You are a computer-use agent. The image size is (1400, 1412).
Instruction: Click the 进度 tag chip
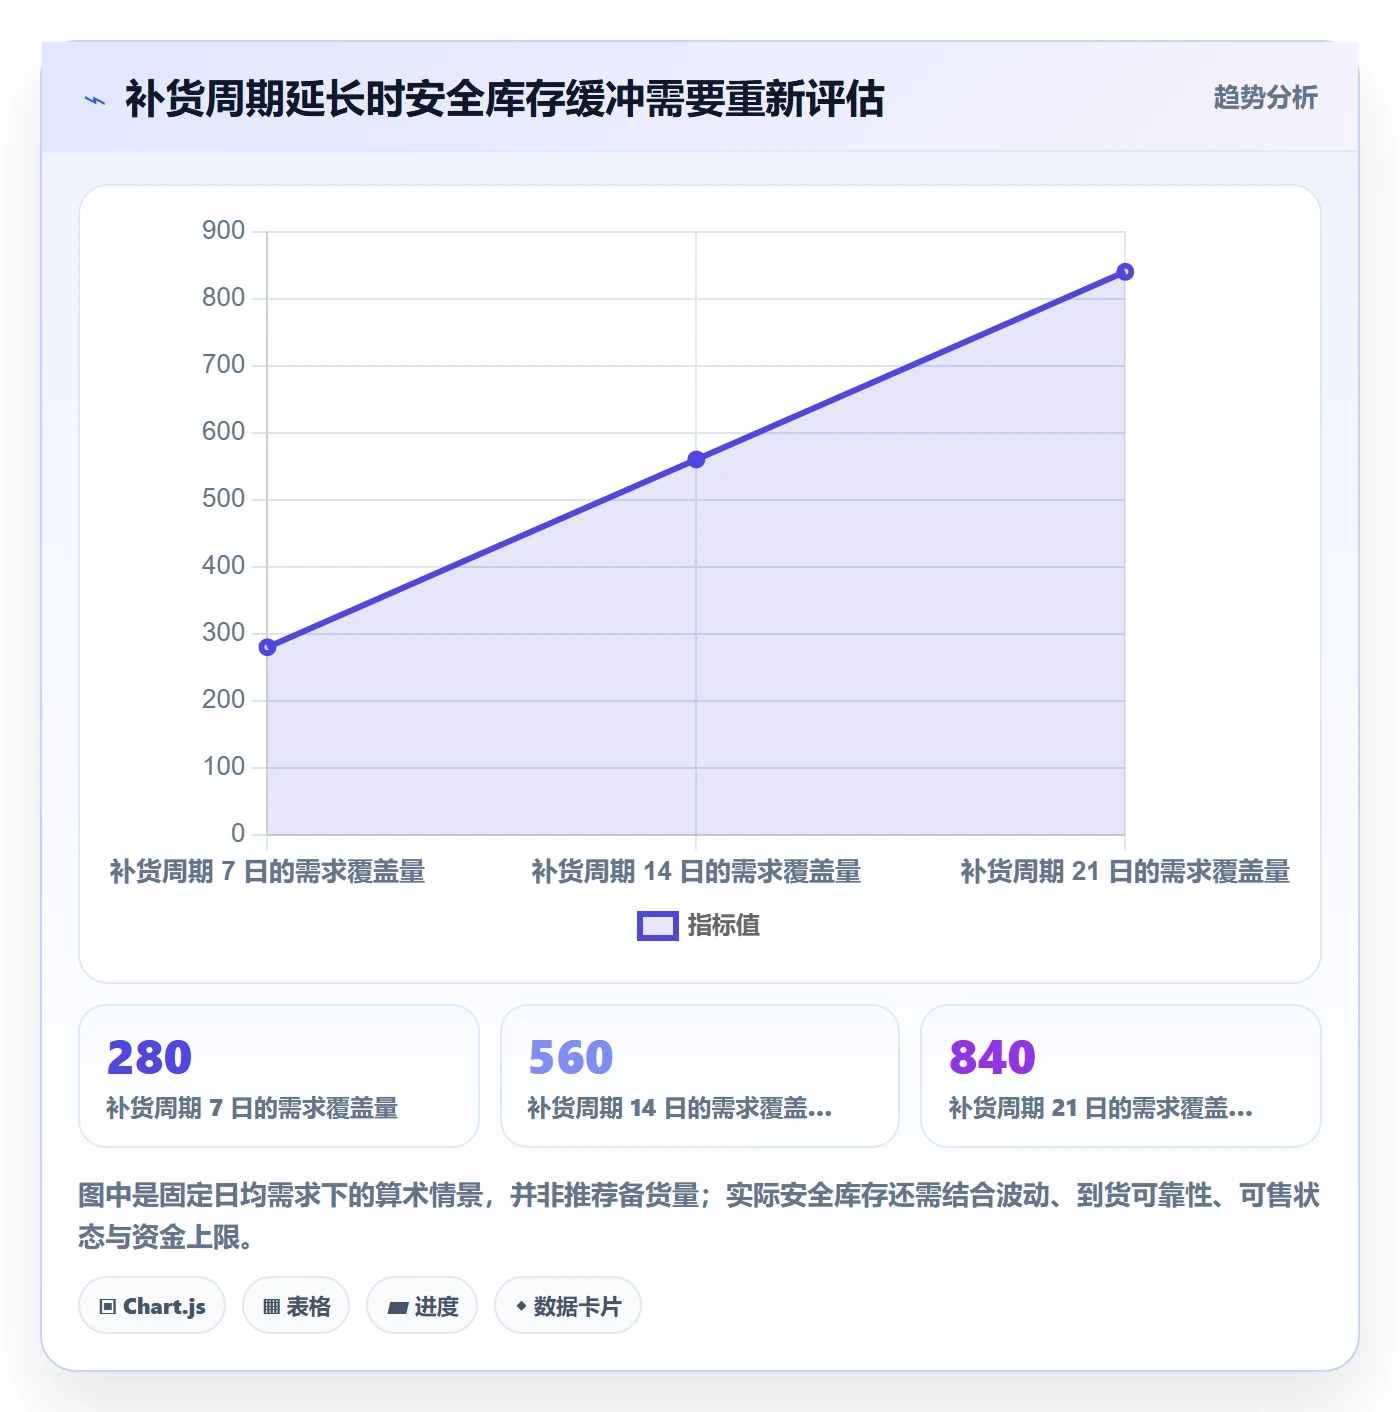pos(422,1305)
